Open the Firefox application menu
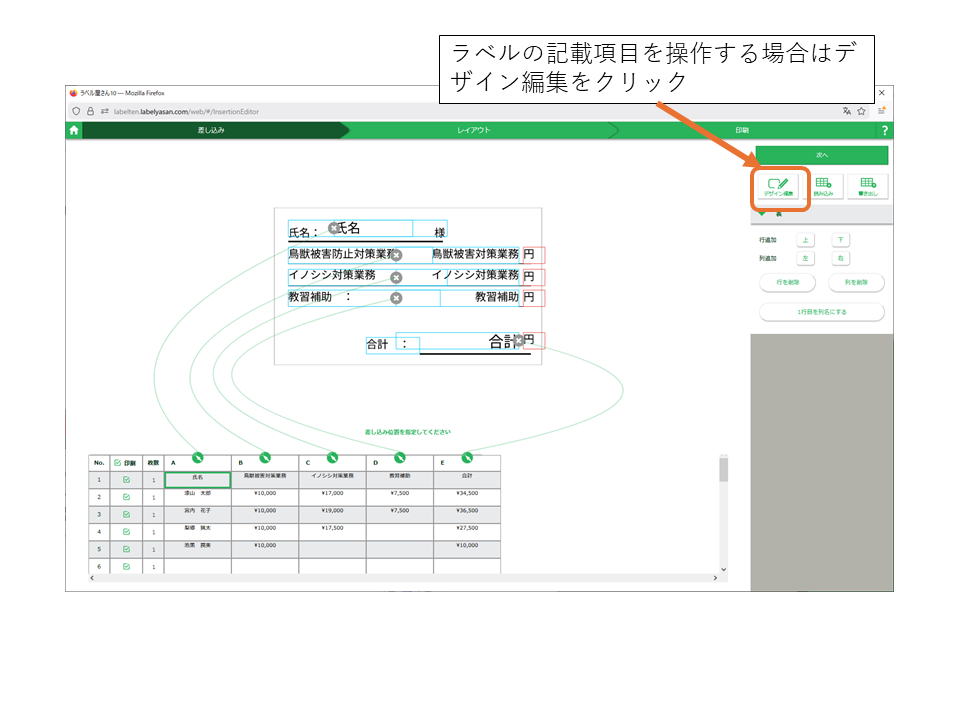The image size is (960, 720). (882, 111)
